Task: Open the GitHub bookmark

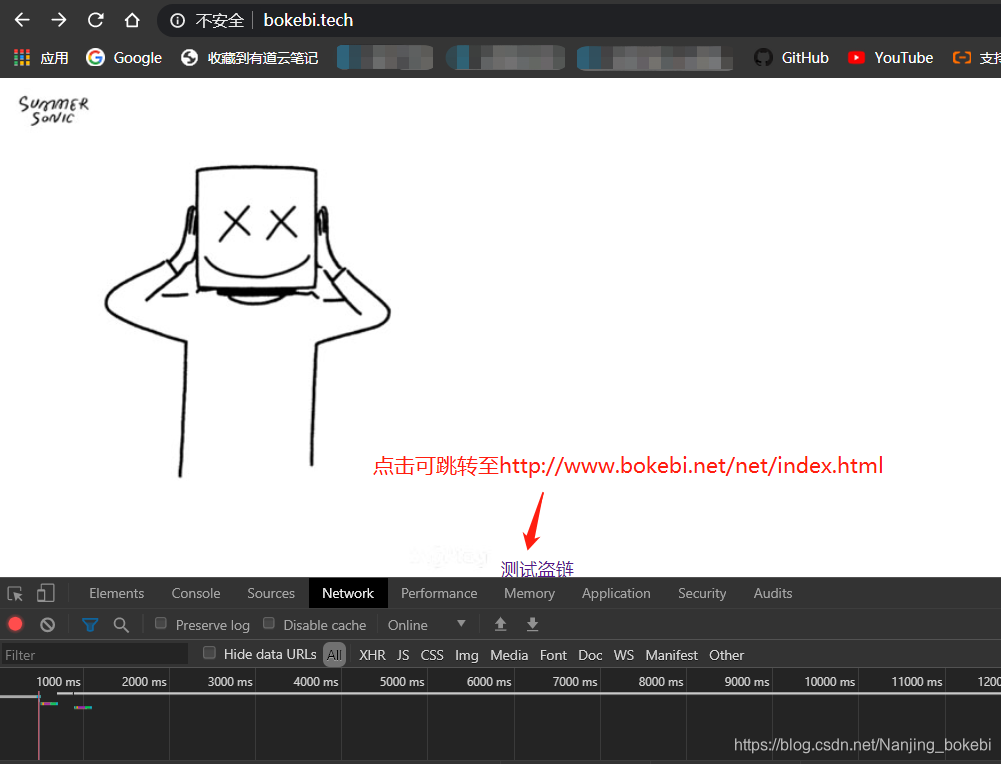Action: point(791,58)
